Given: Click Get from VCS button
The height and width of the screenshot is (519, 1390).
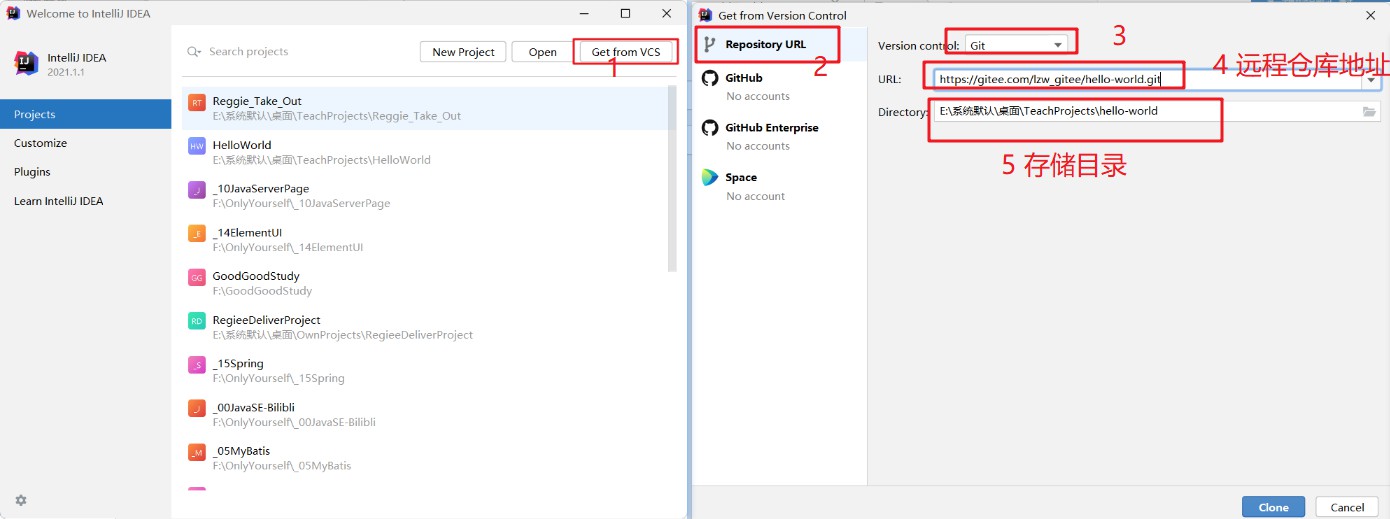Looking at the screenshot, I should [x=626, y=52].
